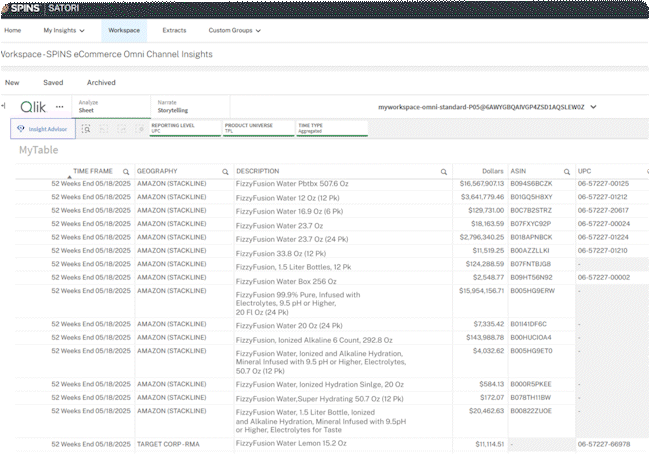The image size is (650, 455).
Task: Select description FizzyFusion Water Box 256 Oz
Action: (x=286, y=281)
